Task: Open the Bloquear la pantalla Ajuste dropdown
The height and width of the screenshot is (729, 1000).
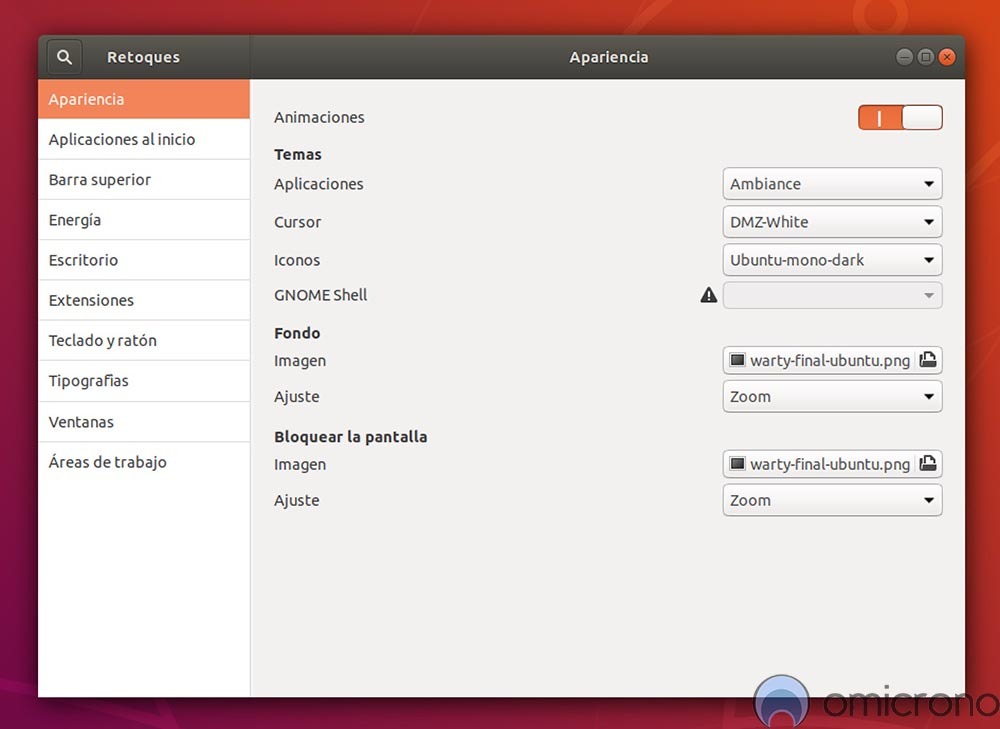Action: tap(832, 500)
